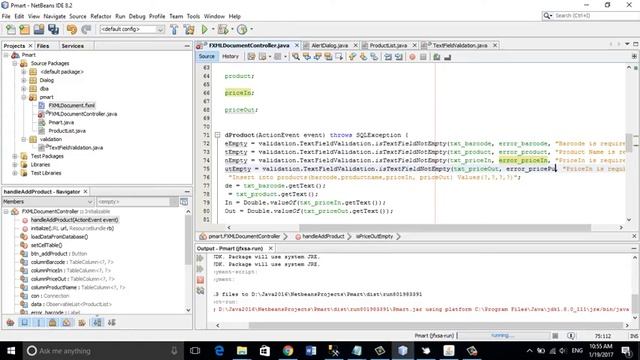Toggle Show Non-Public Members filter in Navigator
The width and height of the screenshot is (640, 360).
point(53,322)
